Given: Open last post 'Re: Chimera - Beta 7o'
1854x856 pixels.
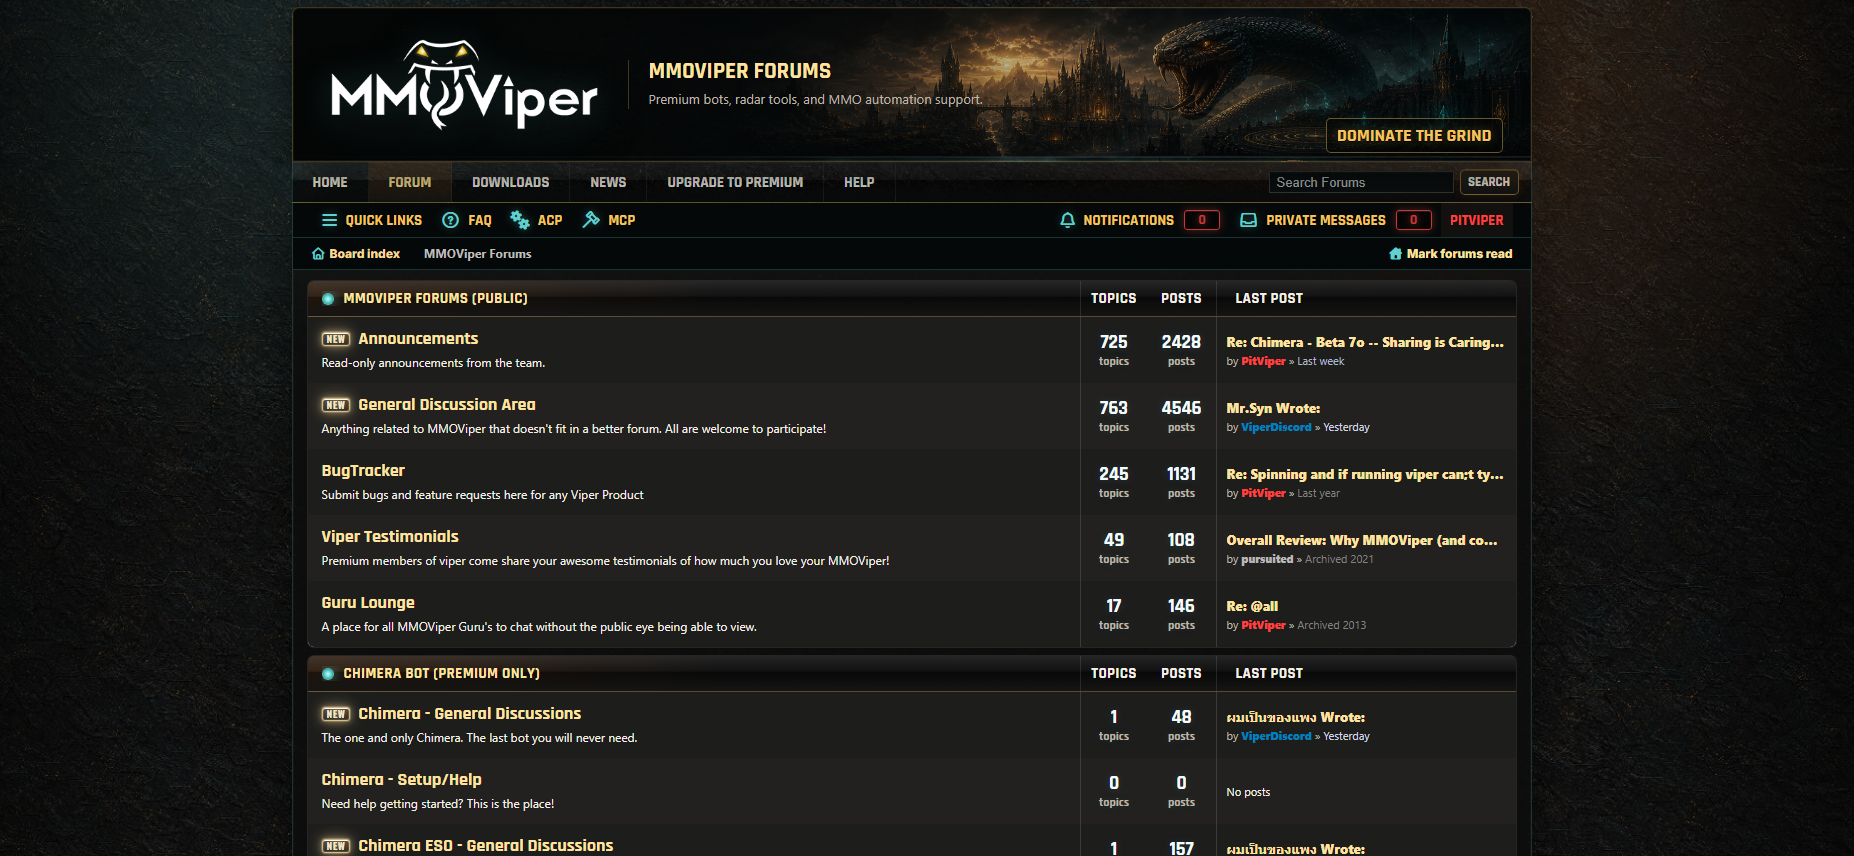Looking at the screenshot, I should [x=1365, y=342].
